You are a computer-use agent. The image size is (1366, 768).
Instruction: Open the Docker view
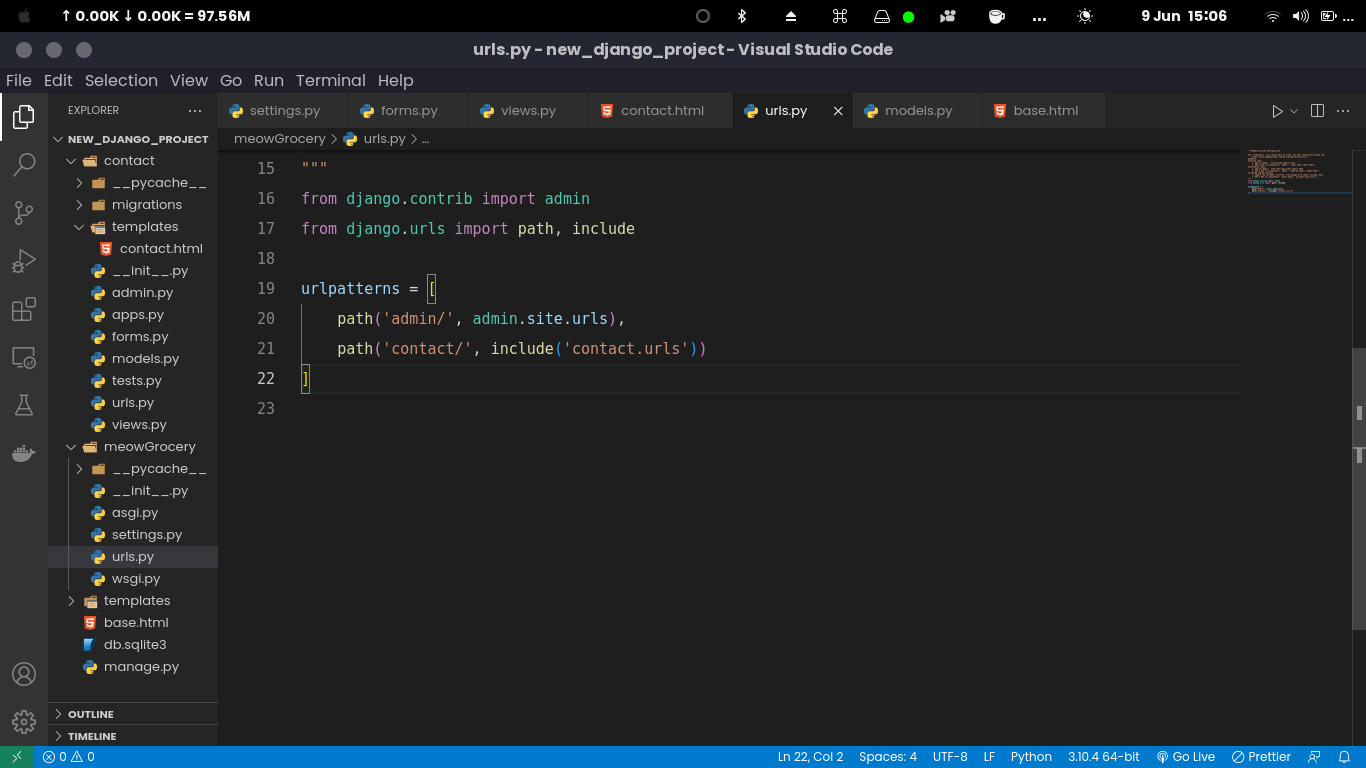[24, 453]
